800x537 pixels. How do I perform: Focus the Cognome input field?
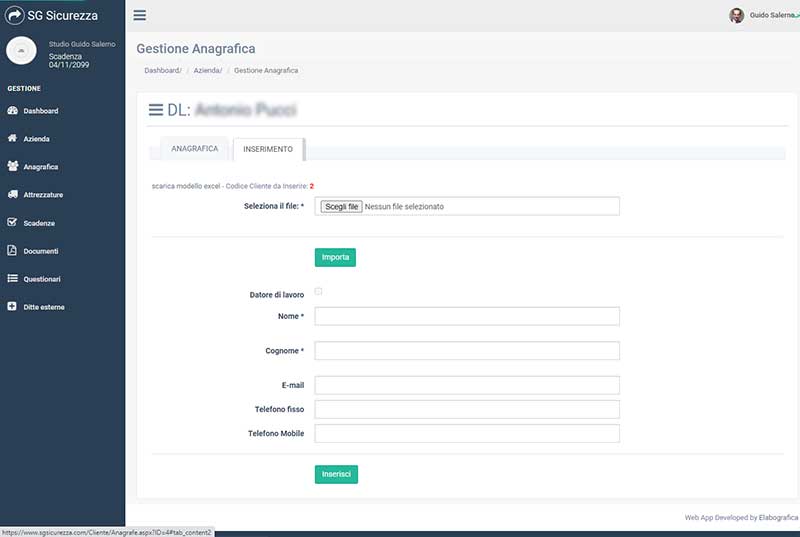[467, 351]
